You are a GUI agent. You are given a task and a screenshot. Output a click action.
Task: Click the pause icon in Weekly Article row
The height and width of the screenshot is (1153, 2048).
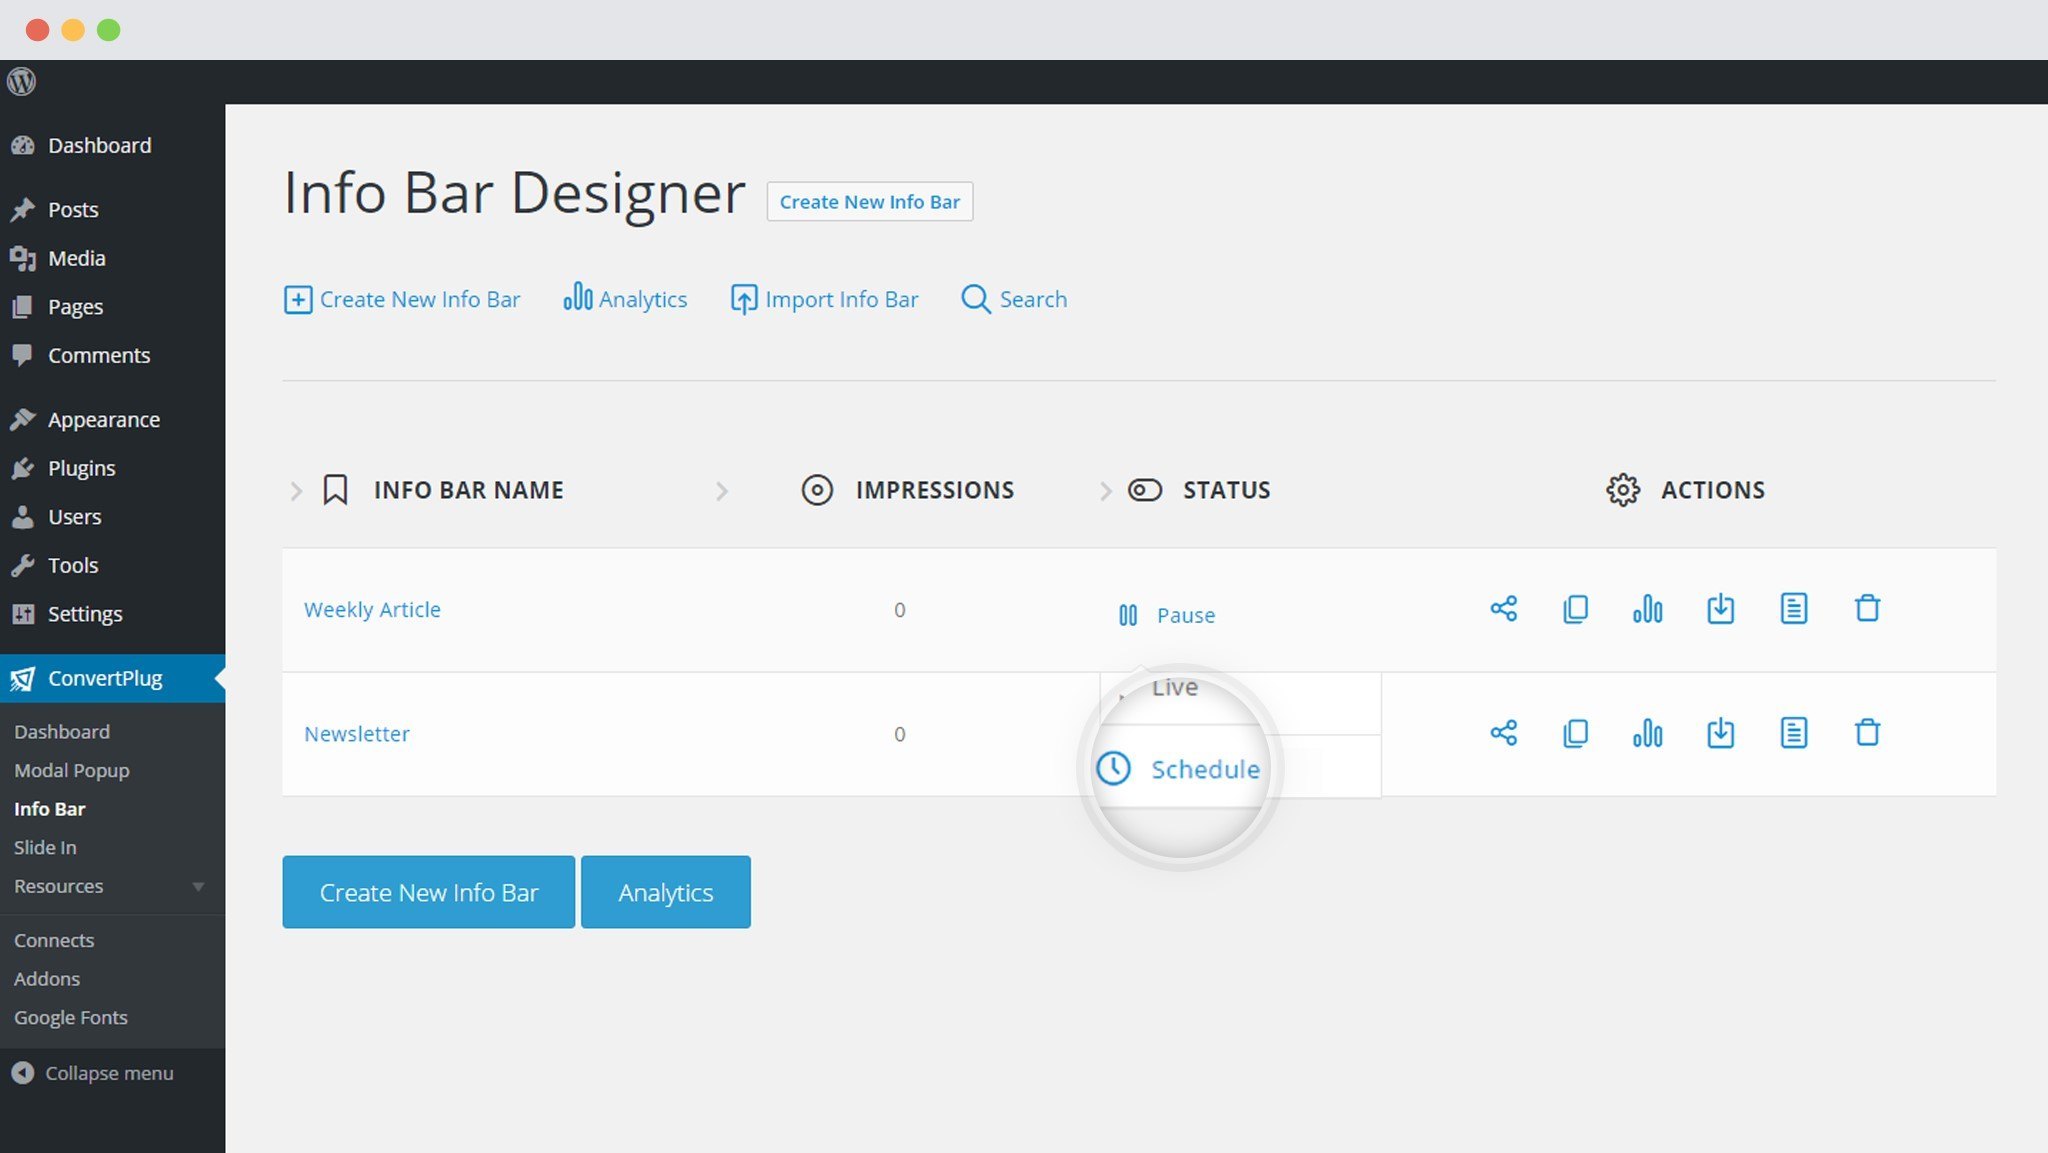coord(1127,615)
